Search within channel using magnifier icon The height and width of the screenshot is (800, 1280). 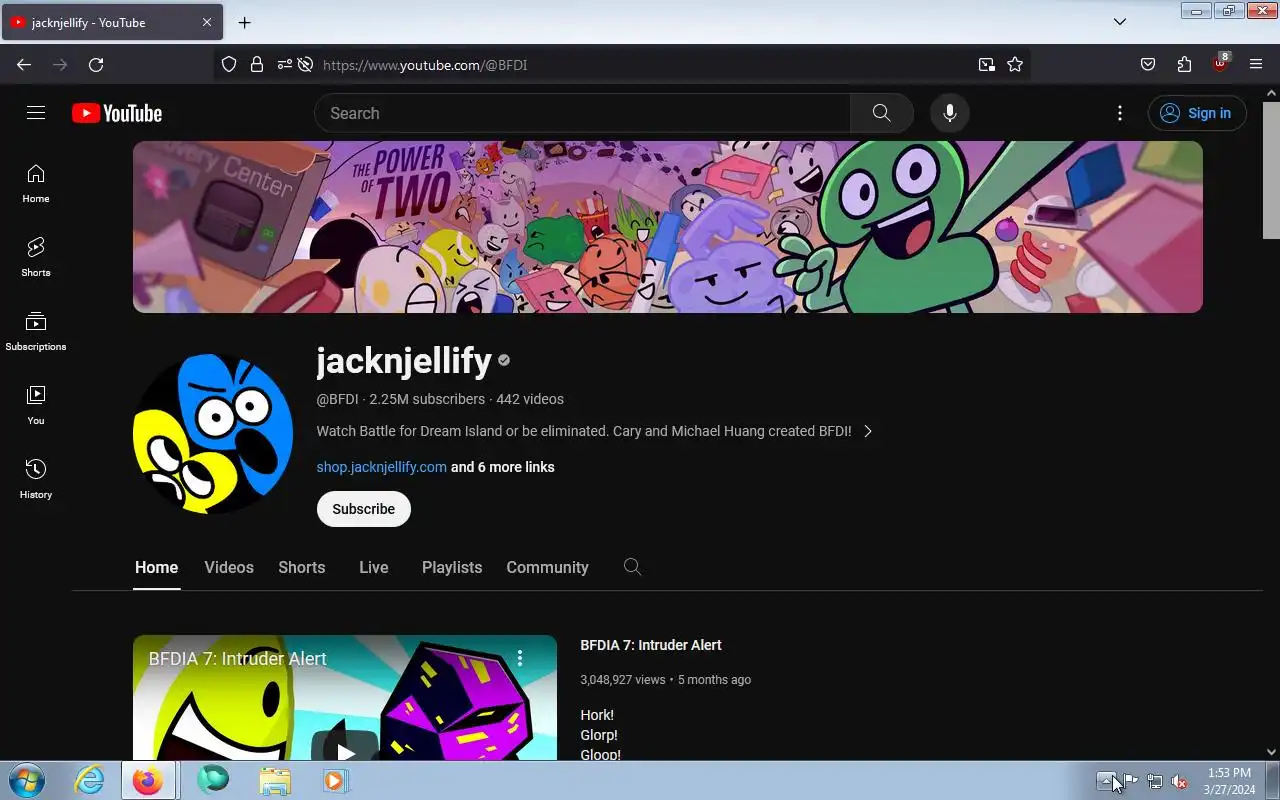632,567
